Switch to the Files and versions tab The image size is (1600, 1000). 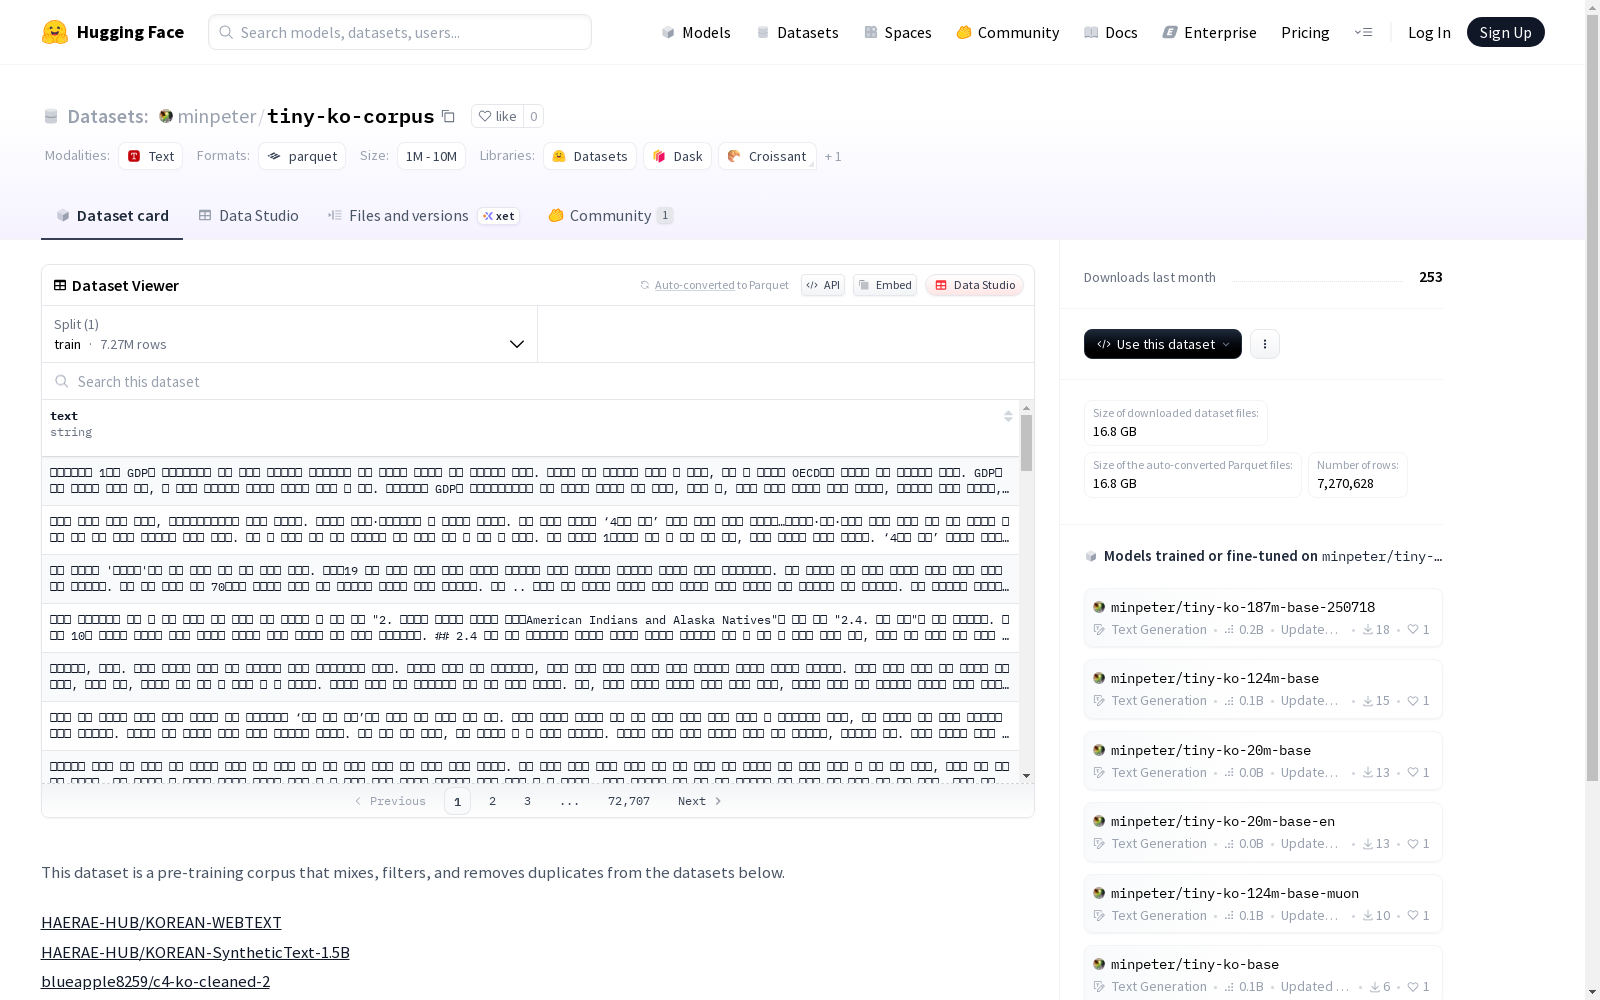tap(423, 216)
